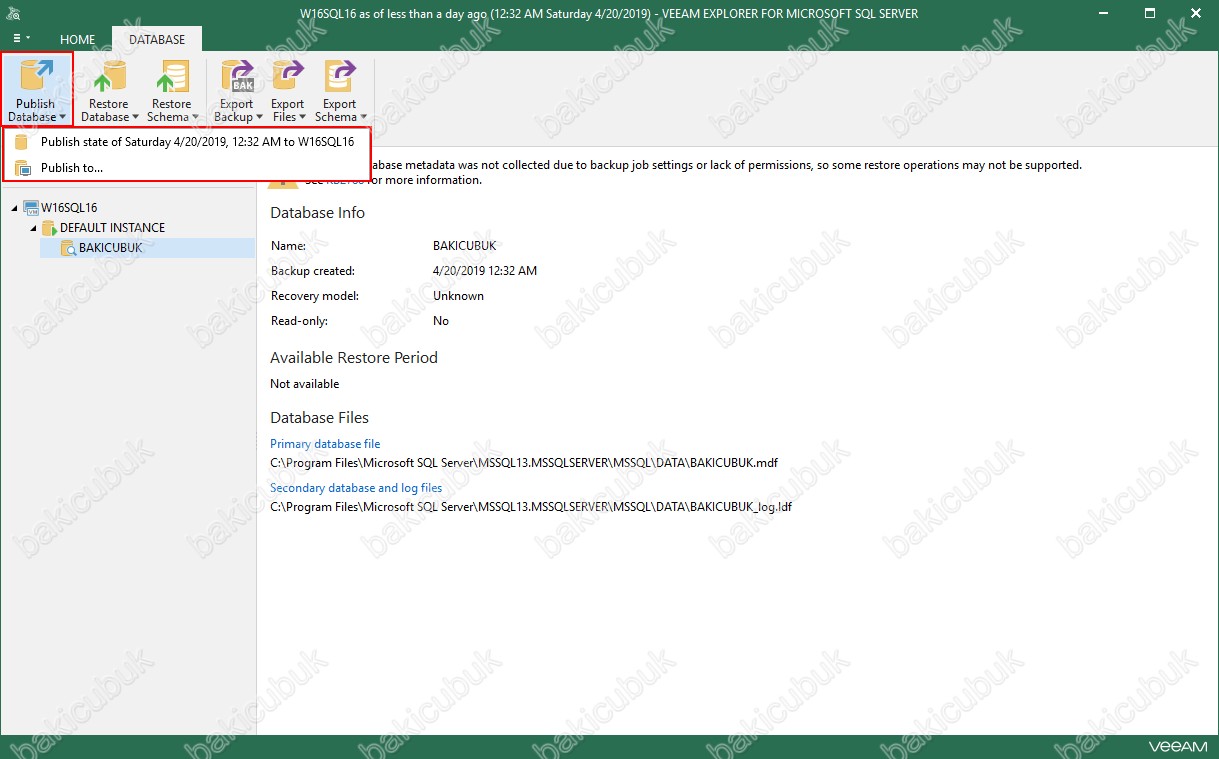Click the DEFAULT INSTANCE icon in tree

tap(49, 228)
